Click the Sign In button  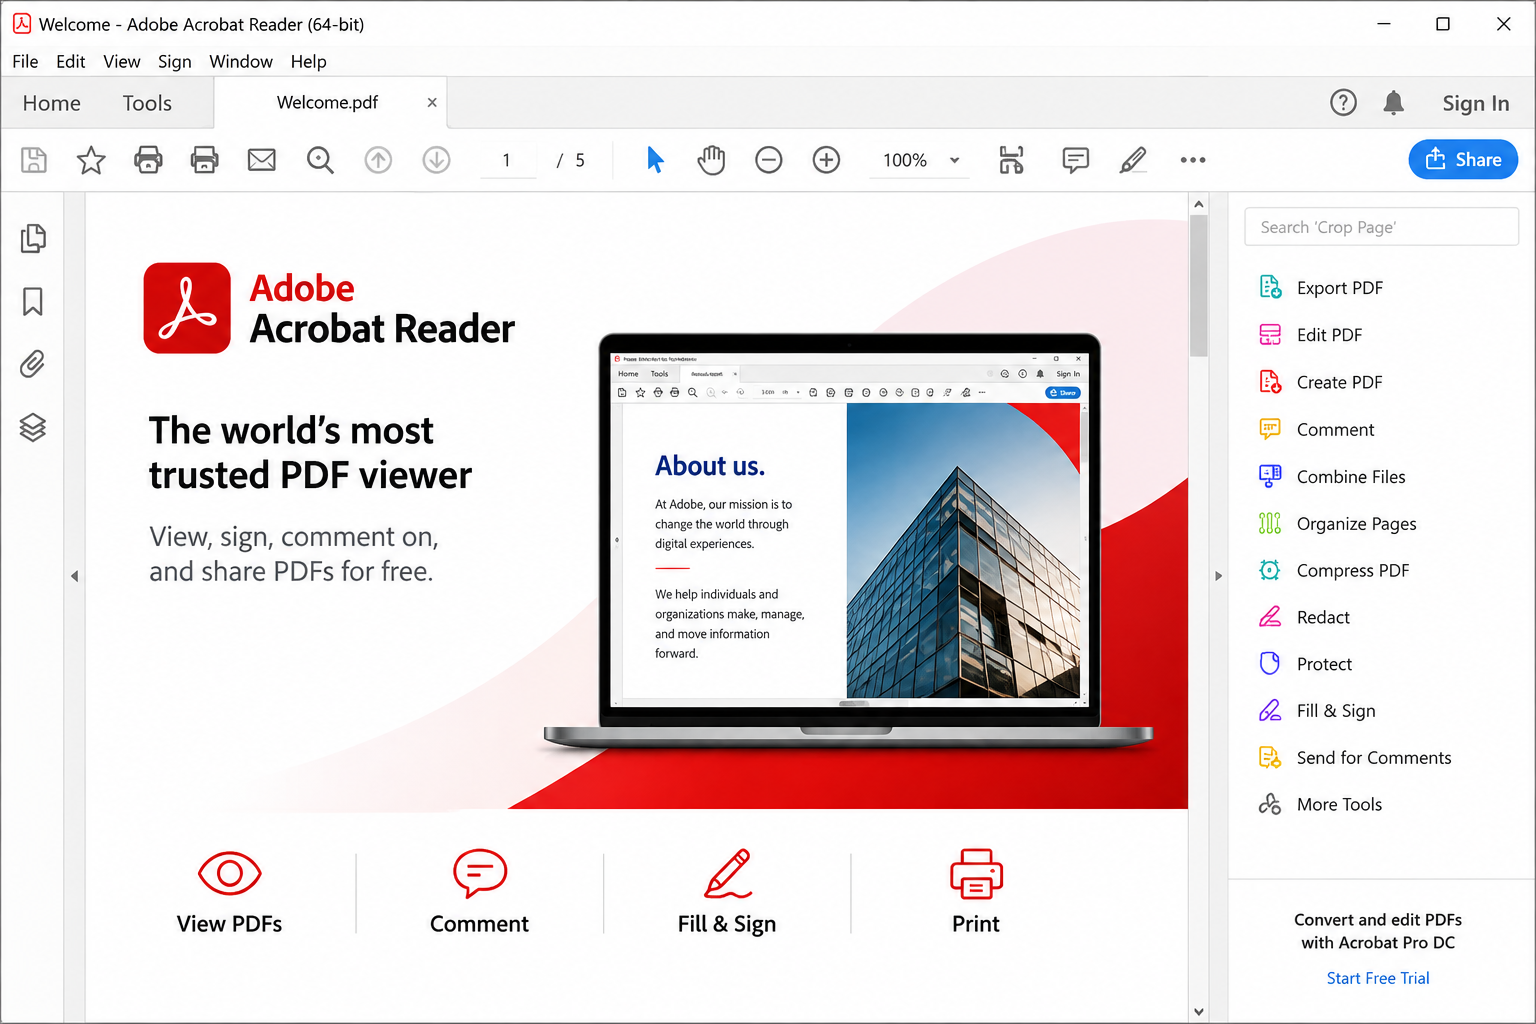pyautogui.click(x=1476, y=103)
